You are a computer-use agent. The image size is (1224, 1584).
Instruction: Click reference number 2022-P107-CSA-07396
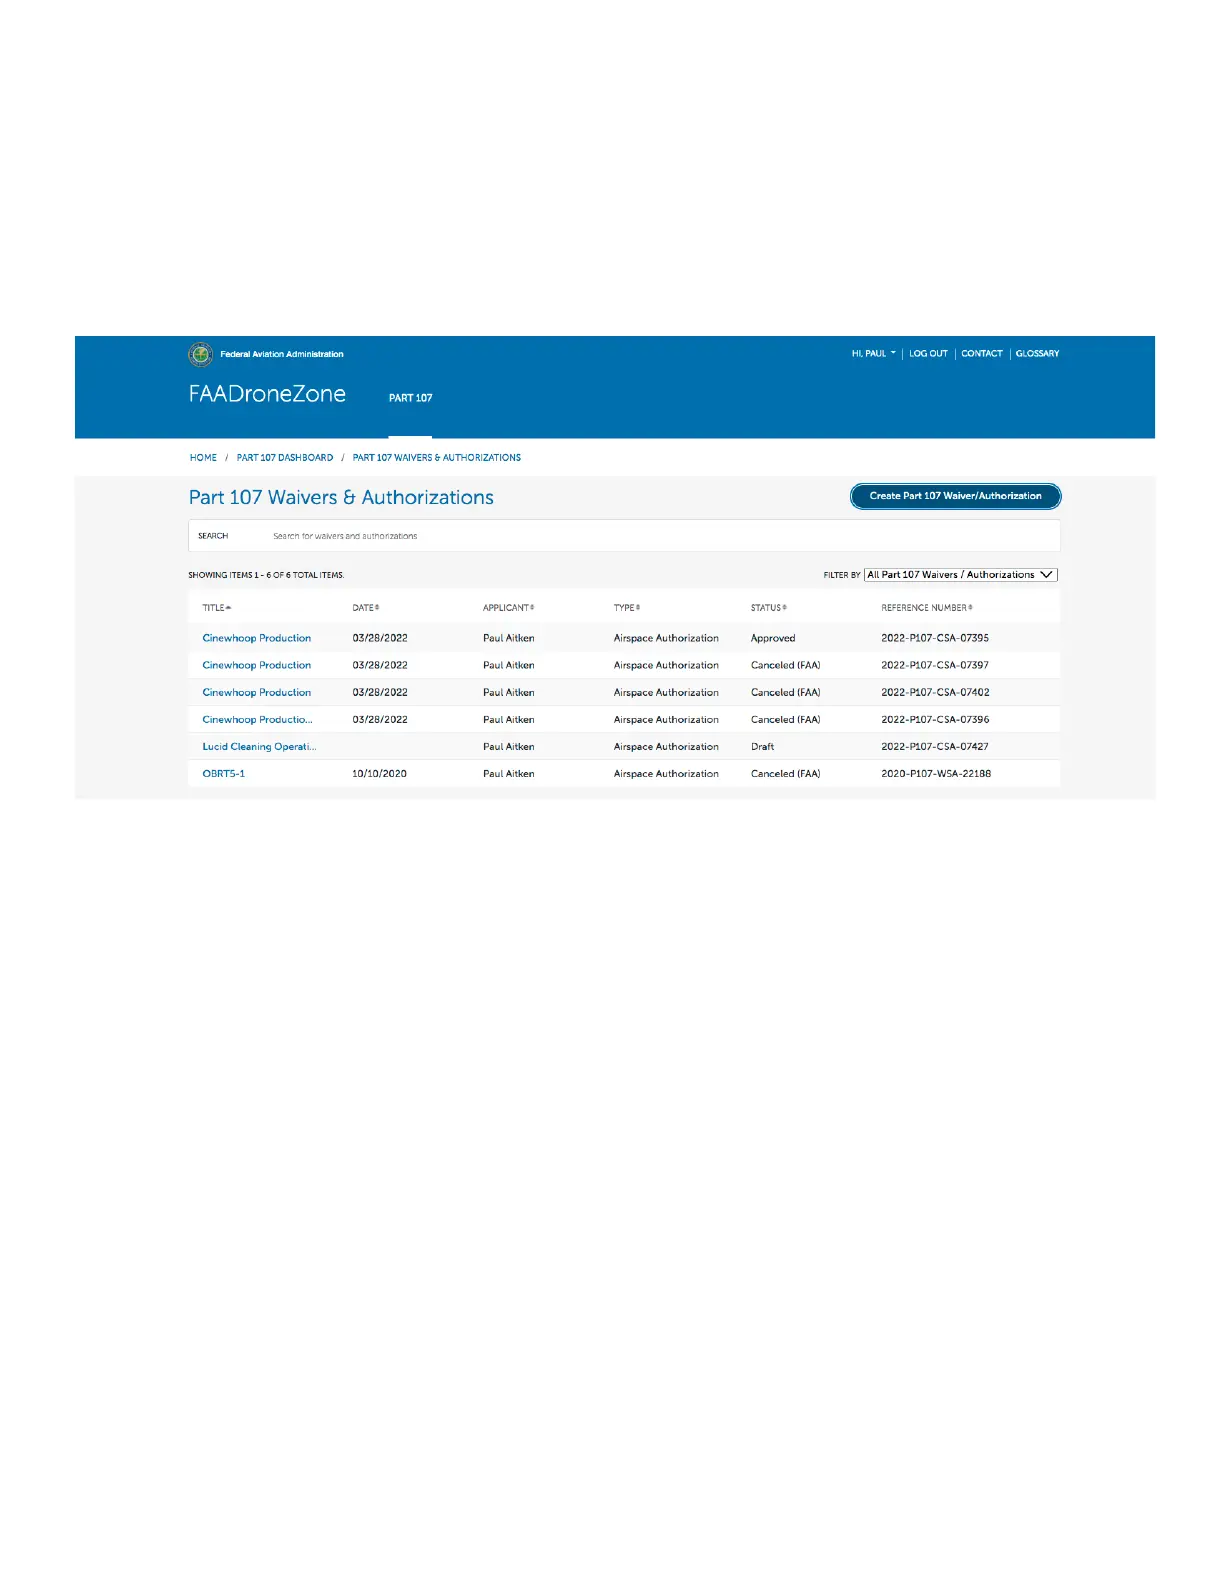[x=935, y=719]
